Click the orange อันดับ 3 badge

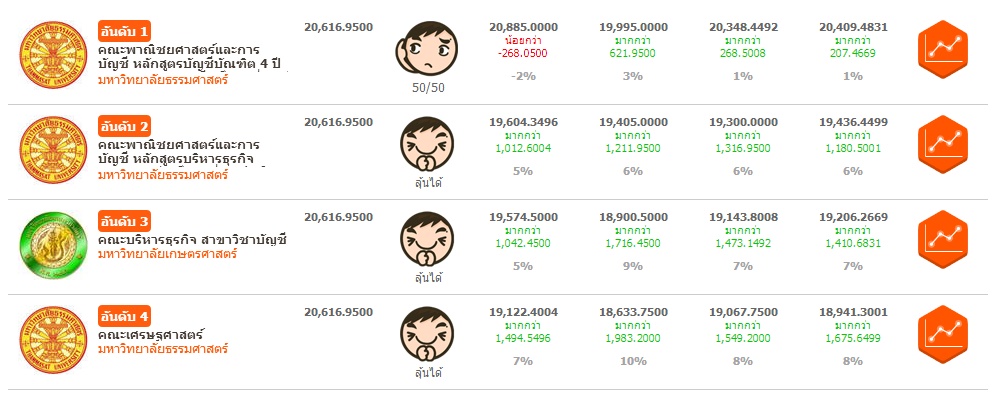point(125,221)
